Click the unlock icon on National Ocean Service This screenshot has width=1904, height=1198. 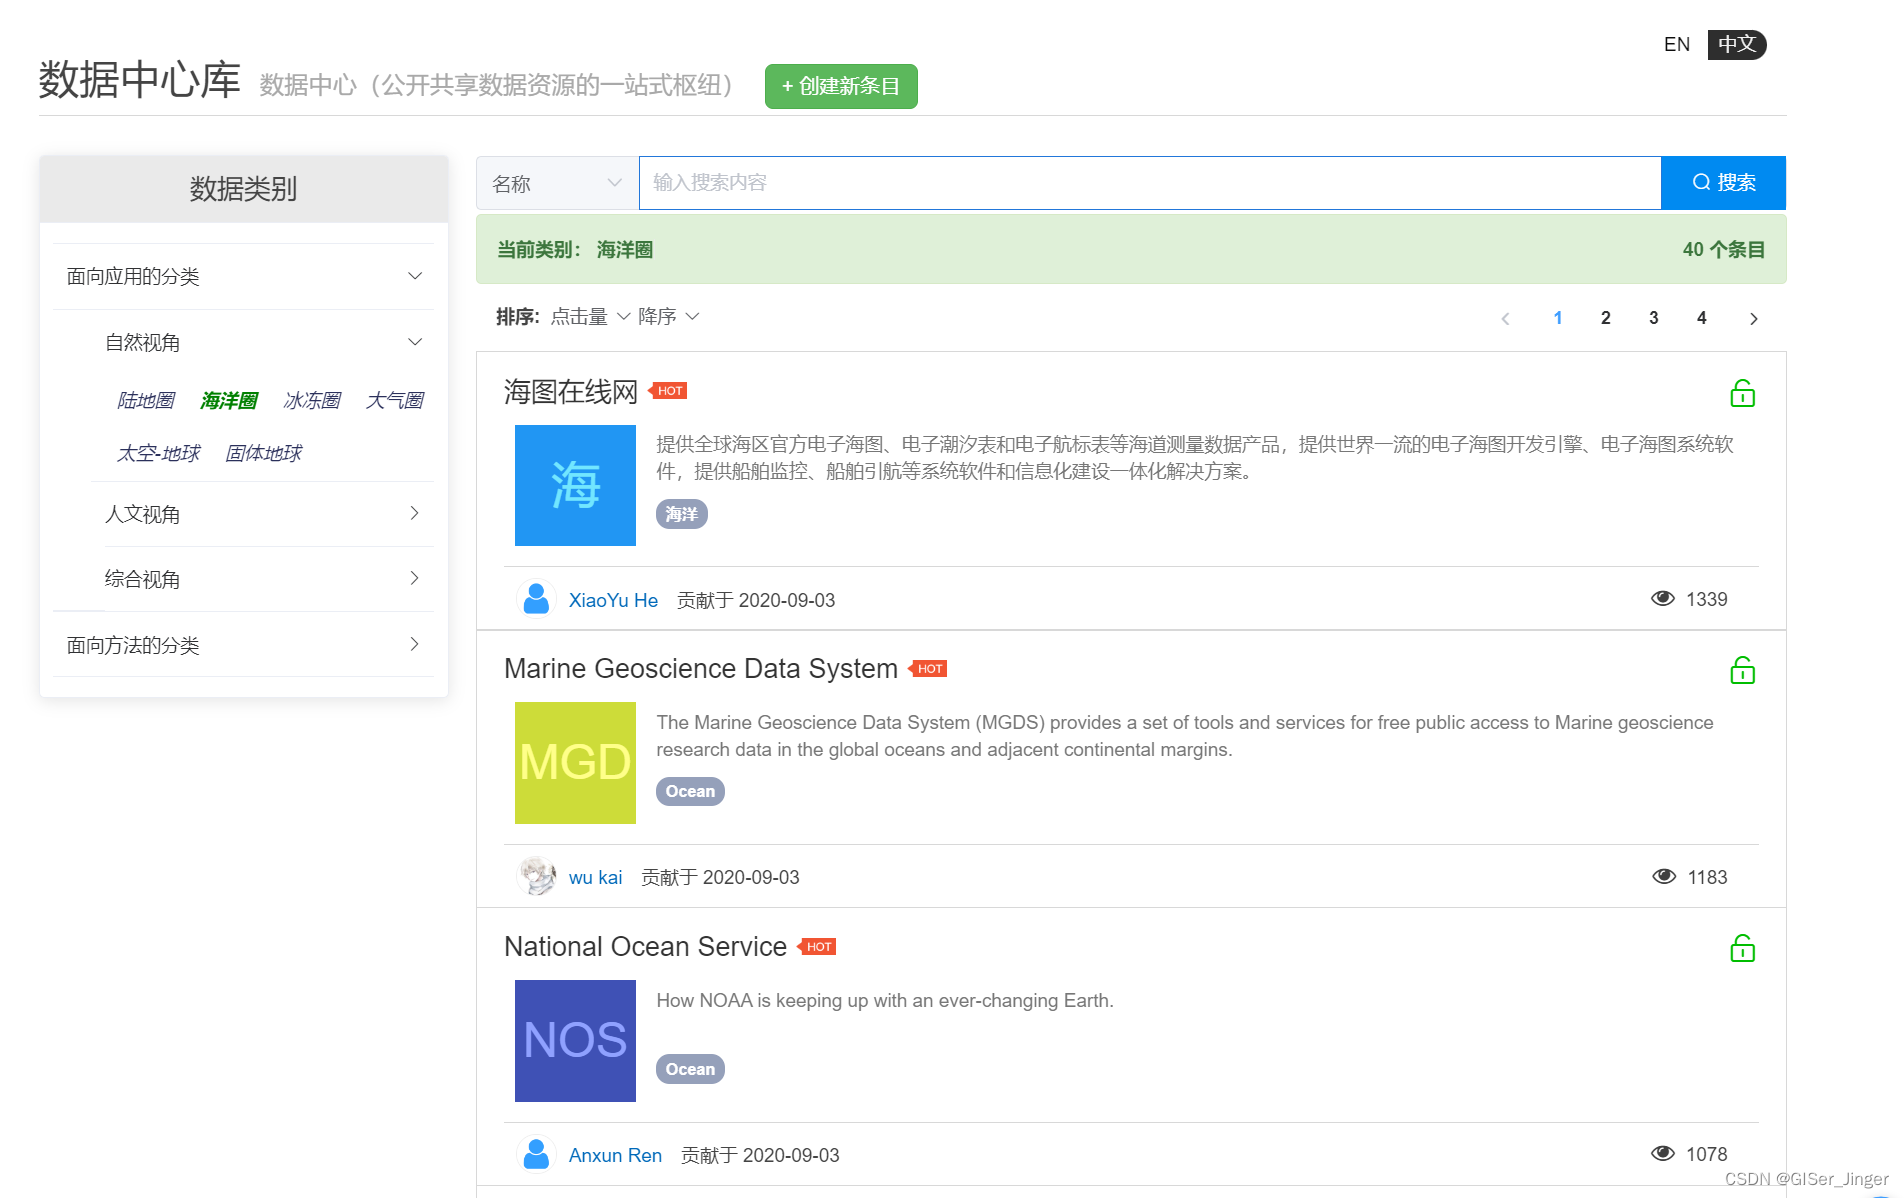point(1742,948)
